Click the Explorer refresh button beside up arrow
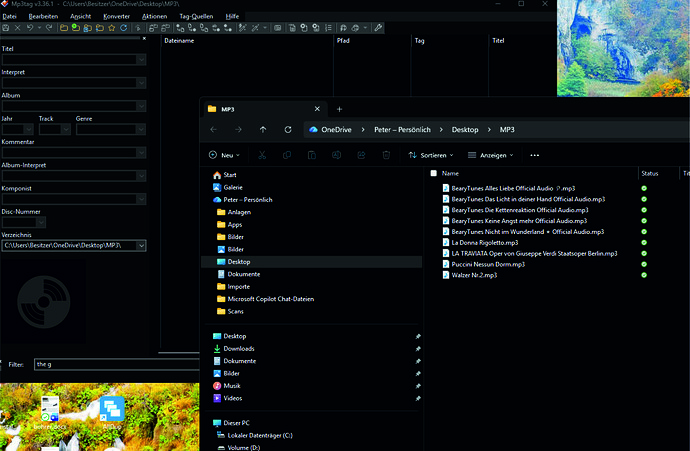The image size is (690, 451). coord(288,129)
